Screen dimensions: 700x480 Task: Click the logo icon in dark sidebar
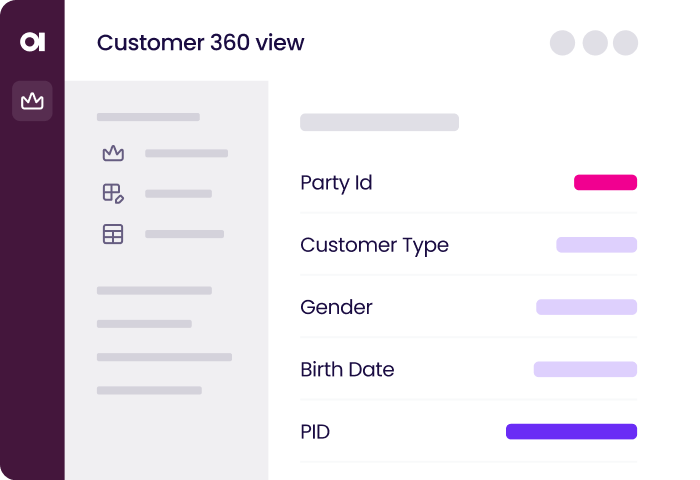32,42
